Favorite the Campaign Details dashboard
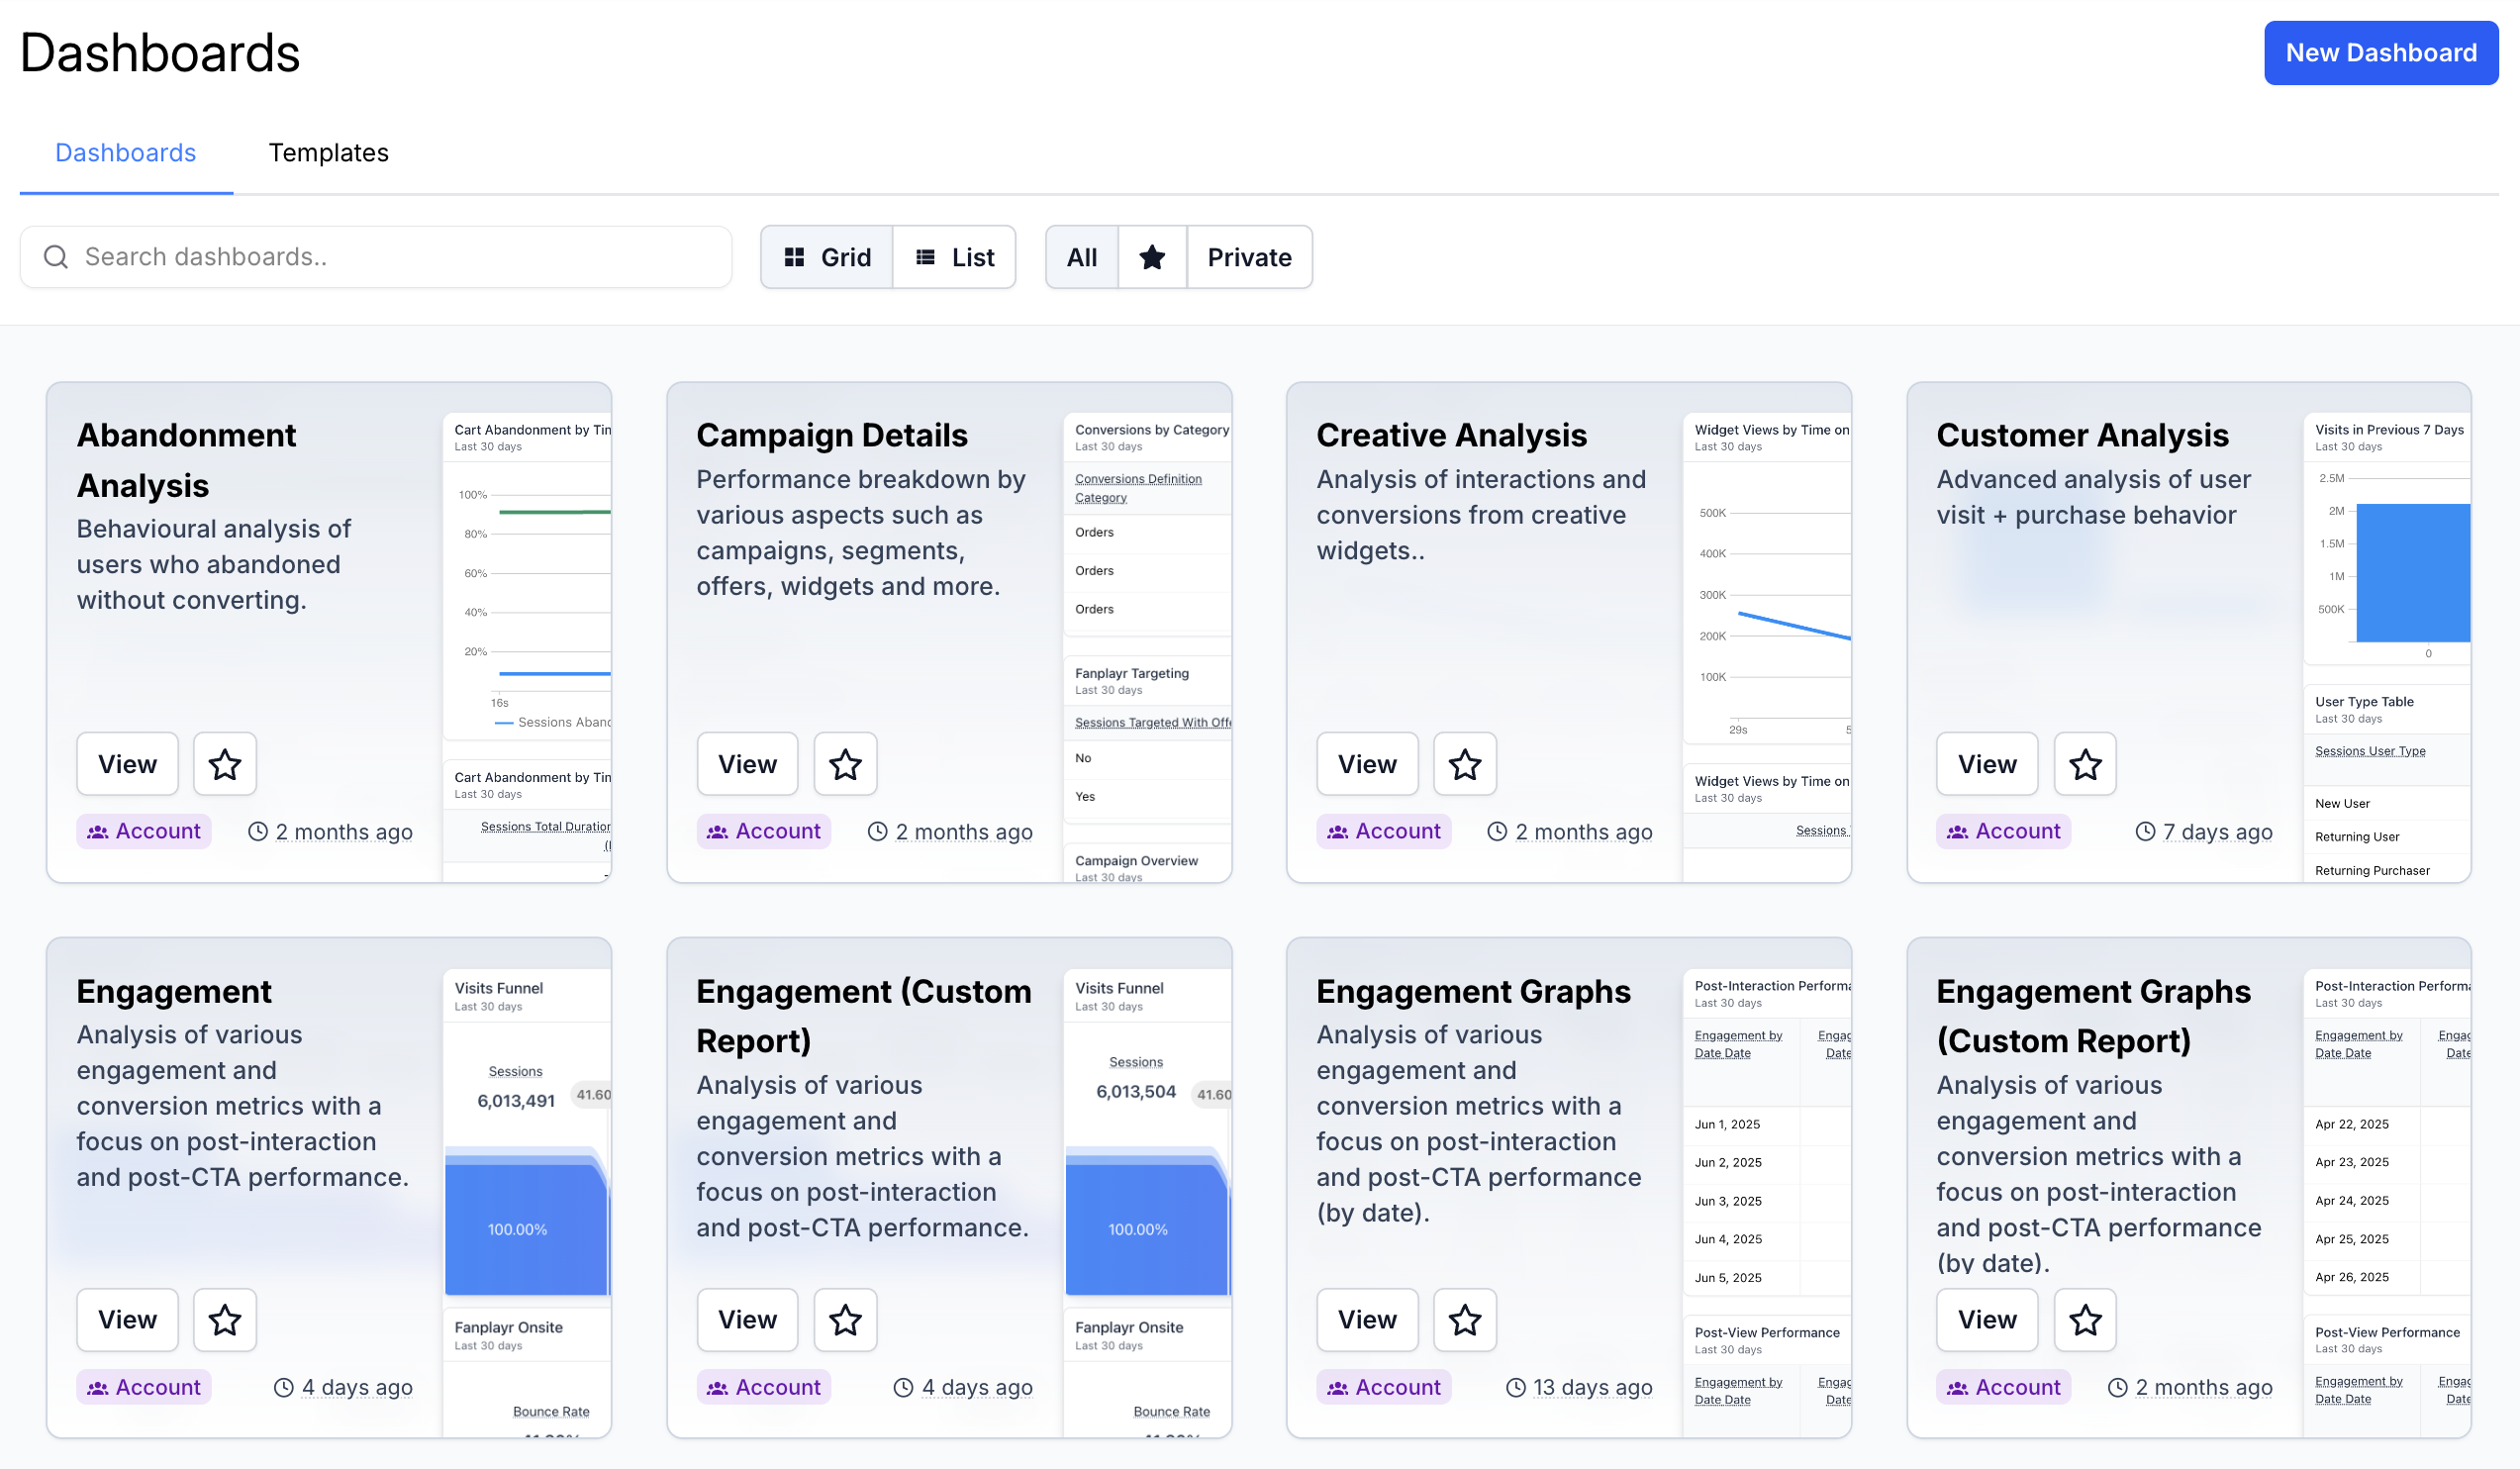This screenshot has height=1469, width=2520. click(845, 764)
